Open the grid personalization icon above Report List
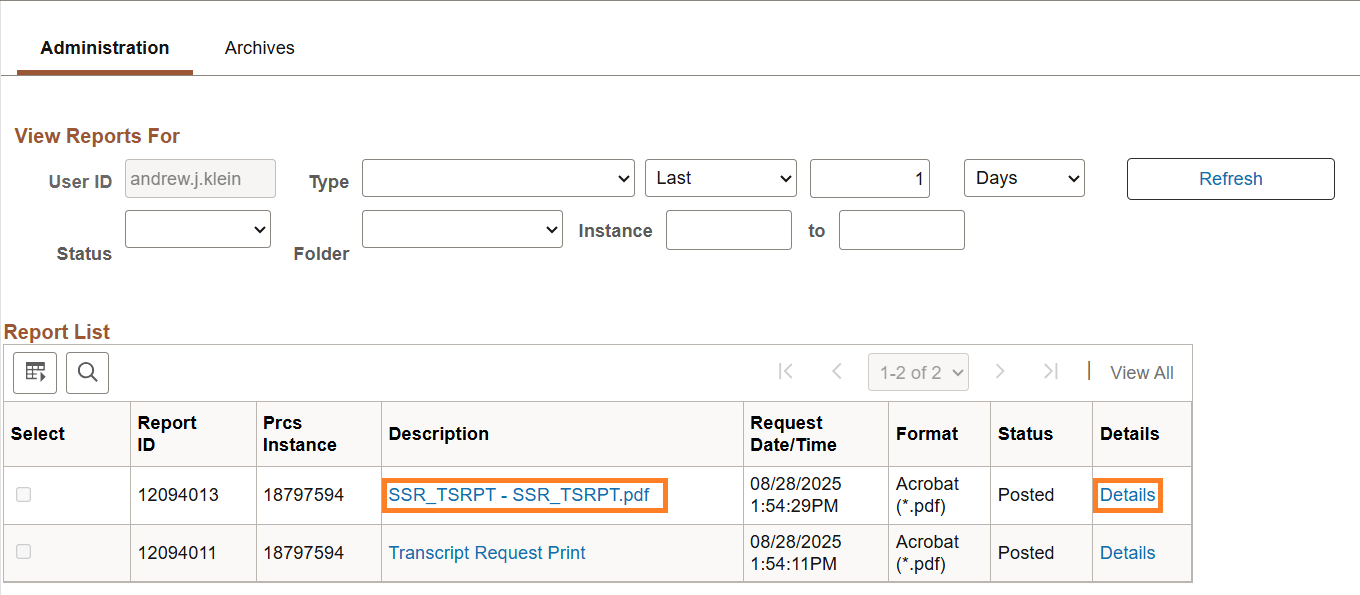 [34, 372]
